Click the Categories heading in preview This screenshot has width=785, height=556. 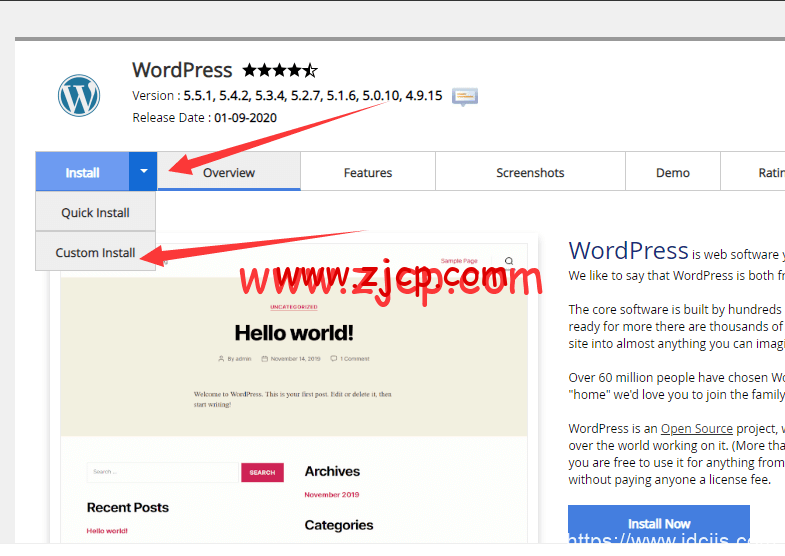[339, 525]
